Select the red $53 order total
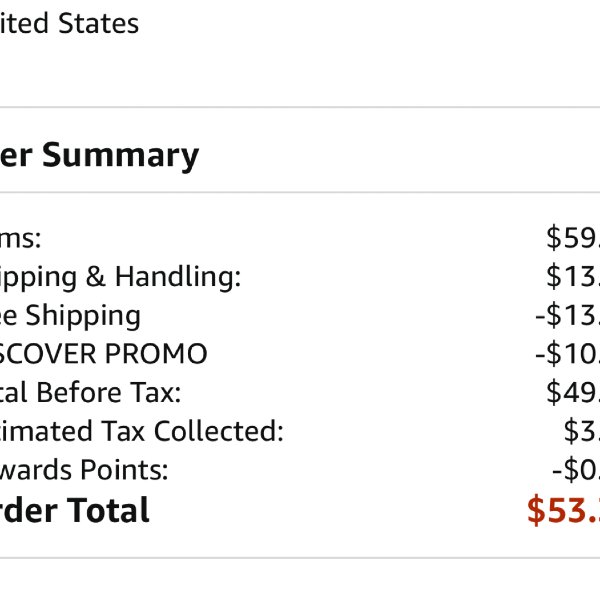The width and height of the screenshot is (600, 600). [564, 510]
